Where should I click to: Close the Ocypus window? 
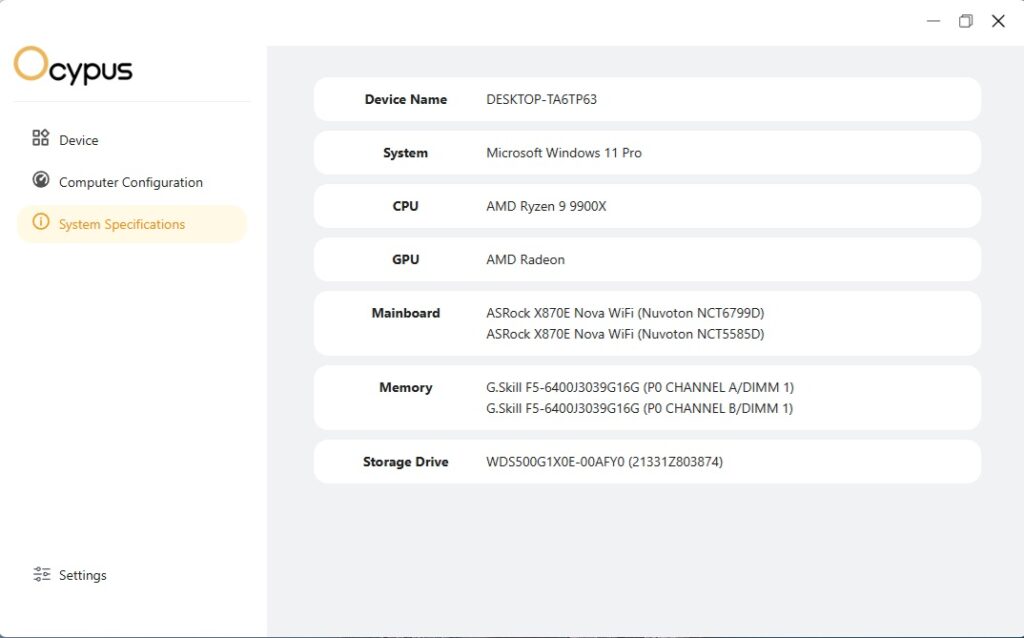pyautogui.click(x=998, y=21)
